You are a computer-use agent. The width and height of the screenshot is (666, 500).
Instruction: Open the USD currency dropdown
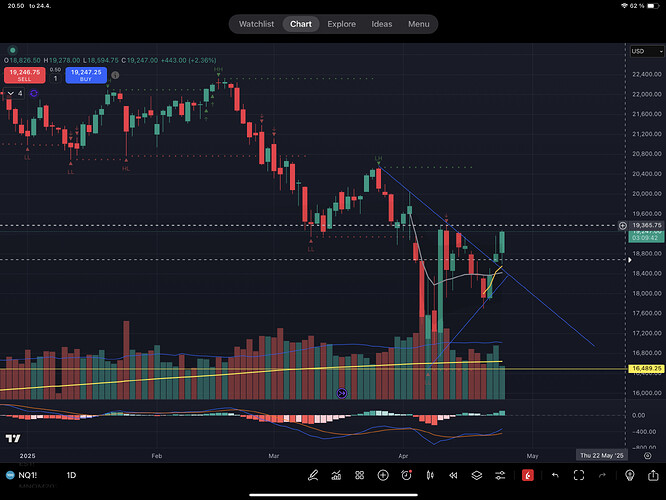(x=638, y=51)
